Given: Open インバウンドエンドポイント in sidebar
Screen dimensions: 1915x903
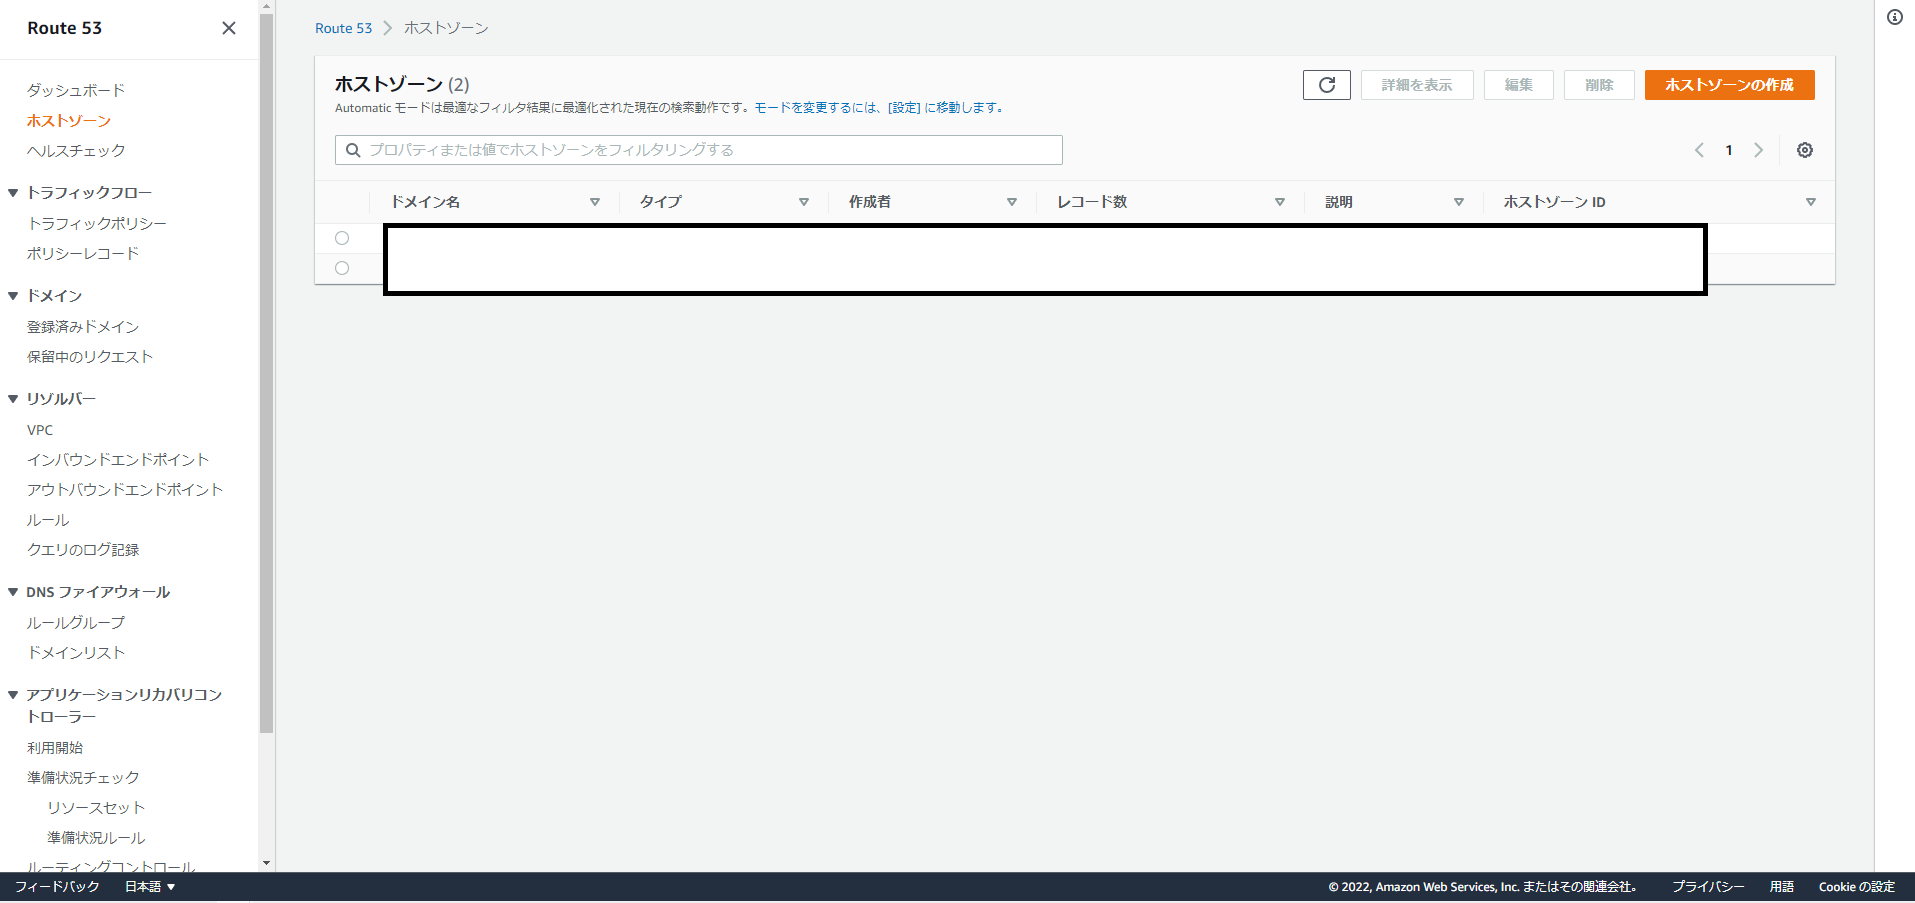Looking at the screenshot, I should point(118,459).
